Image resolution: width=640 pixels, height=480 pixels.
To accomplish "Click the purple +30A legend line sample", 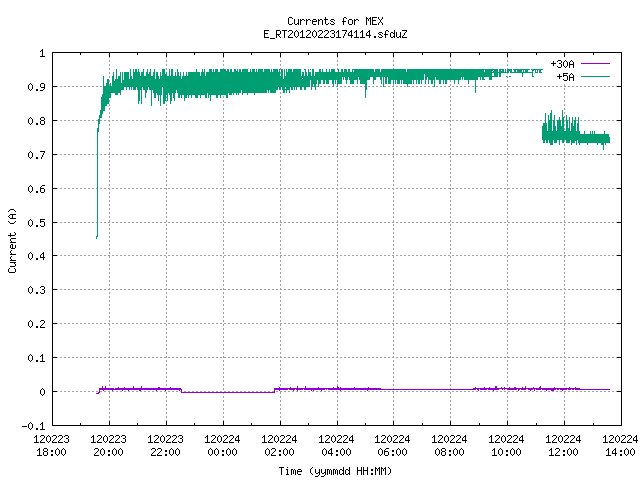I will click(x=595, y=64).
